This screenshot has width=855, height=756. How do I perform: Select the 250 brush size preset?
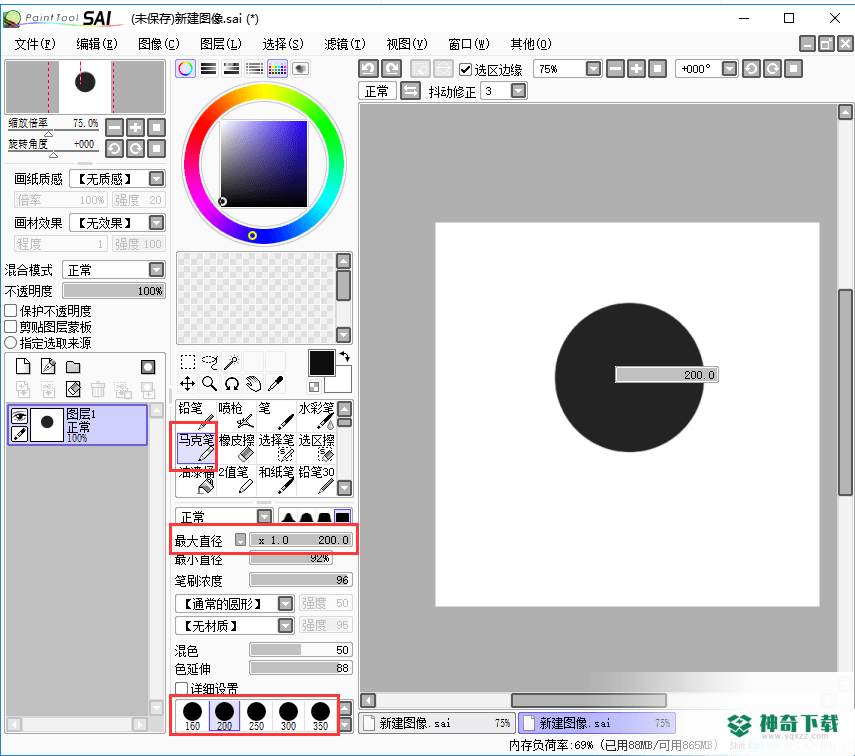pyautogui.click(x=256, y=716)
